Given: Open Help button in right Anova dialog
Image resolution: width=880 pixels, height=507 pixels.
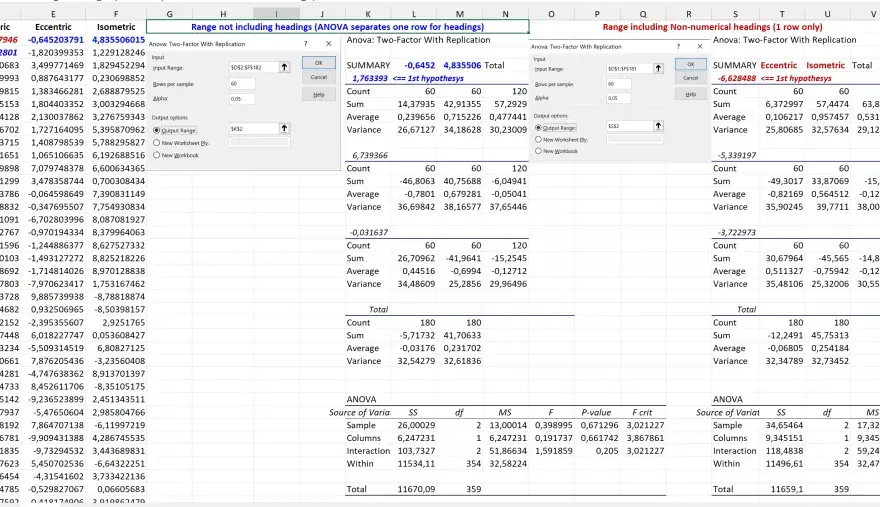Looking at the screenshot, I should (x=691, y=94).
